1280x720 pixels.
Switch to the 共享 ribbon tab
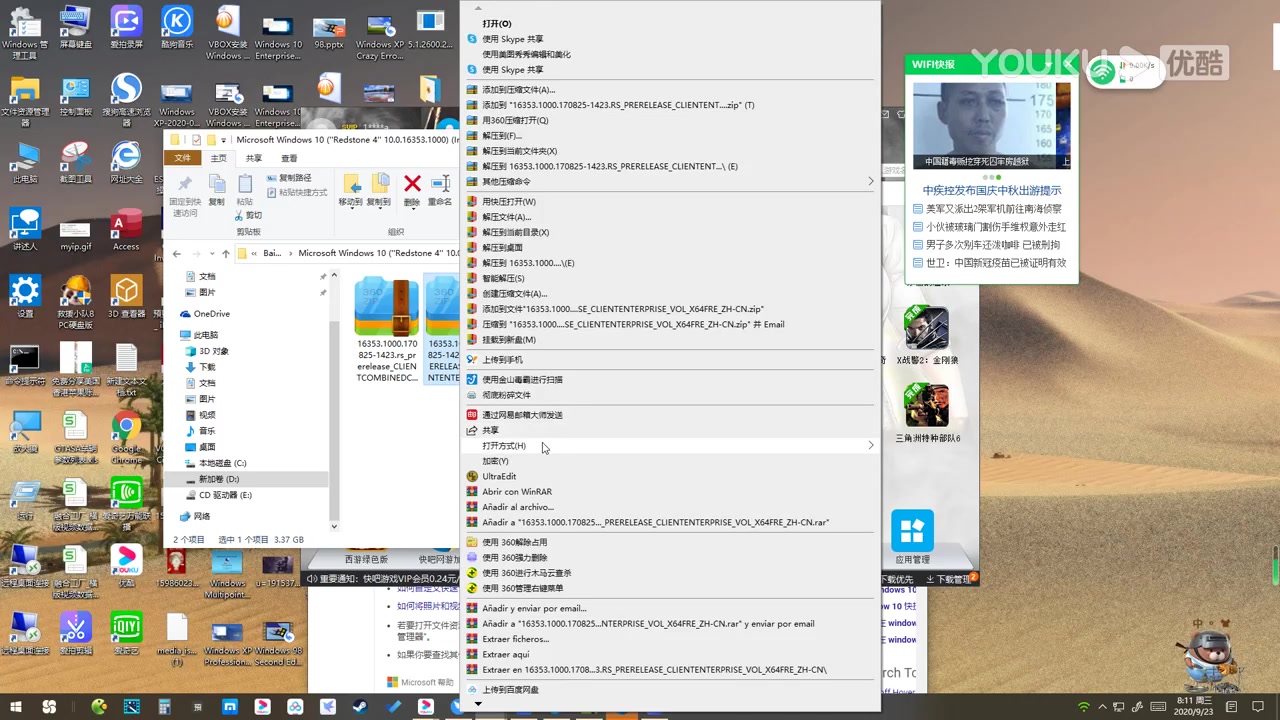coord(254,158)
